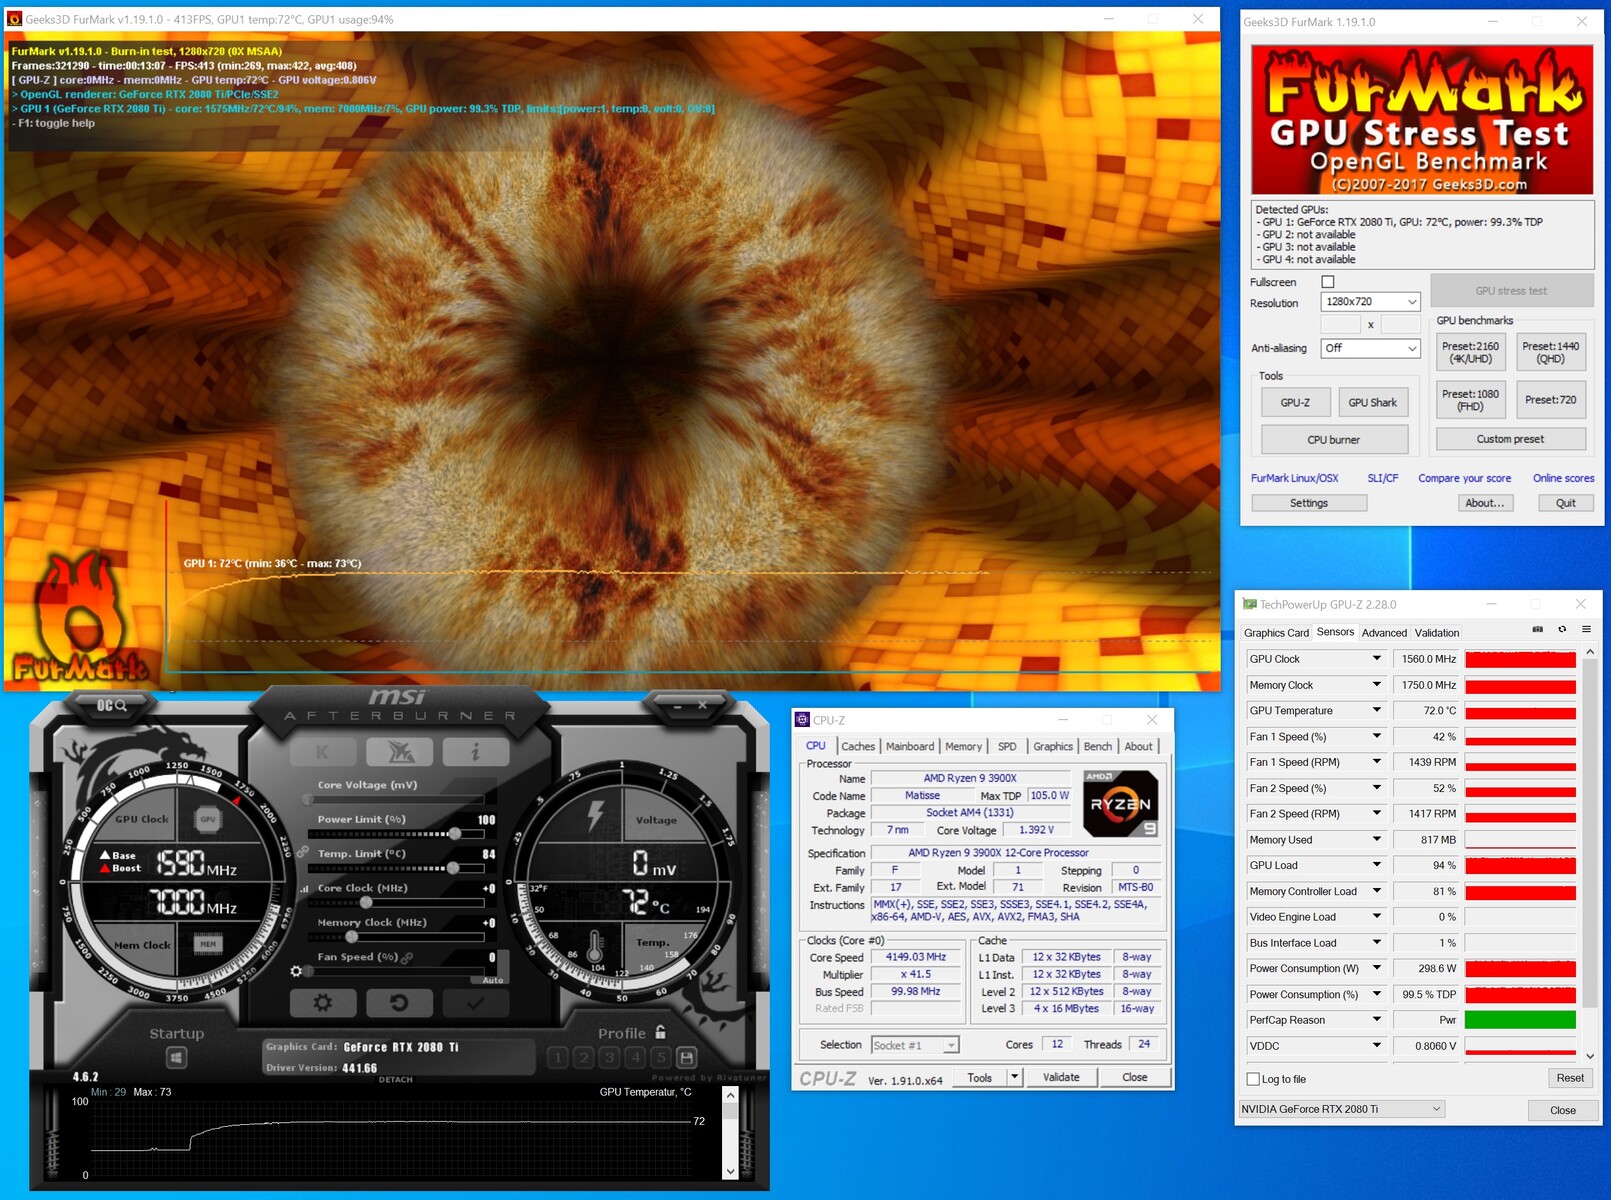Click GPU-Z refresh icon
The image size is (1611, 1200).
click(x=1562, y=630)
